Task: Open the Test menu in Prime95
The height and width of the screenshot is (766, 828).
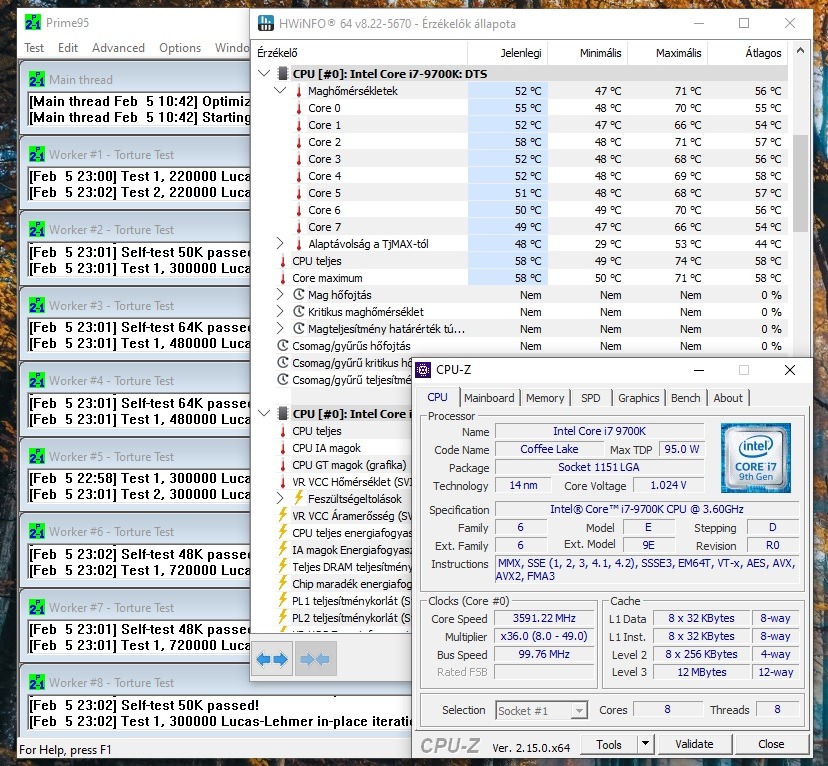Action: (x=34, y=48)
